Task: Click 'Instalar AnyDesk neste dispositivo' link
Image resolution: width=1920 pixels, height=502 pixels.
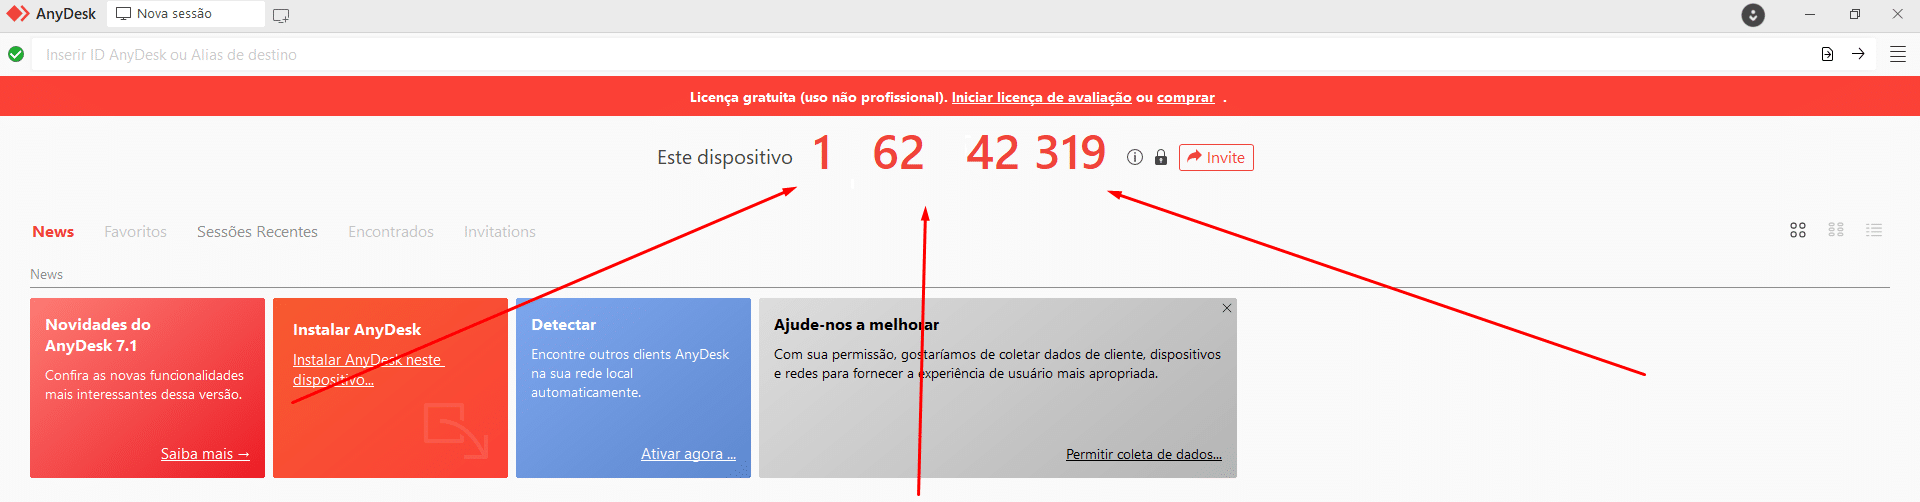Action: [x=368, y=369]
